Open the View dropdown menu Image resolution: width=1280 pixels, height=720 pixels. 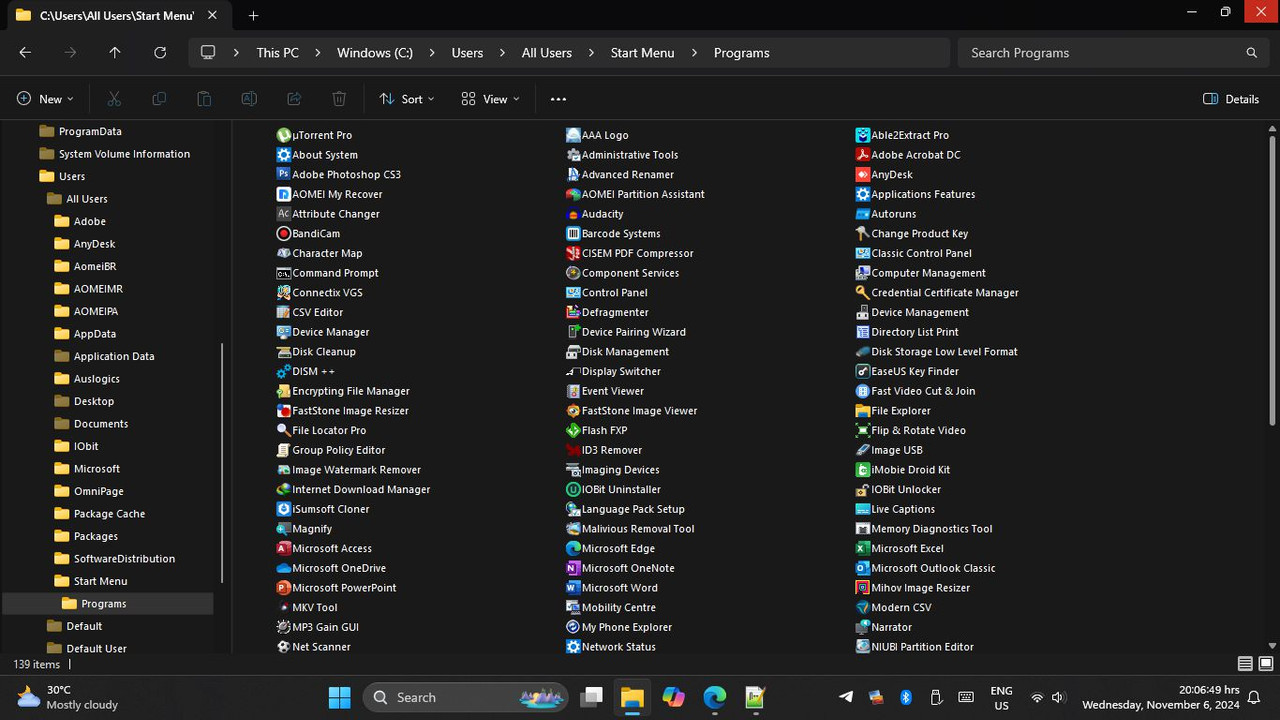[490, 99]
